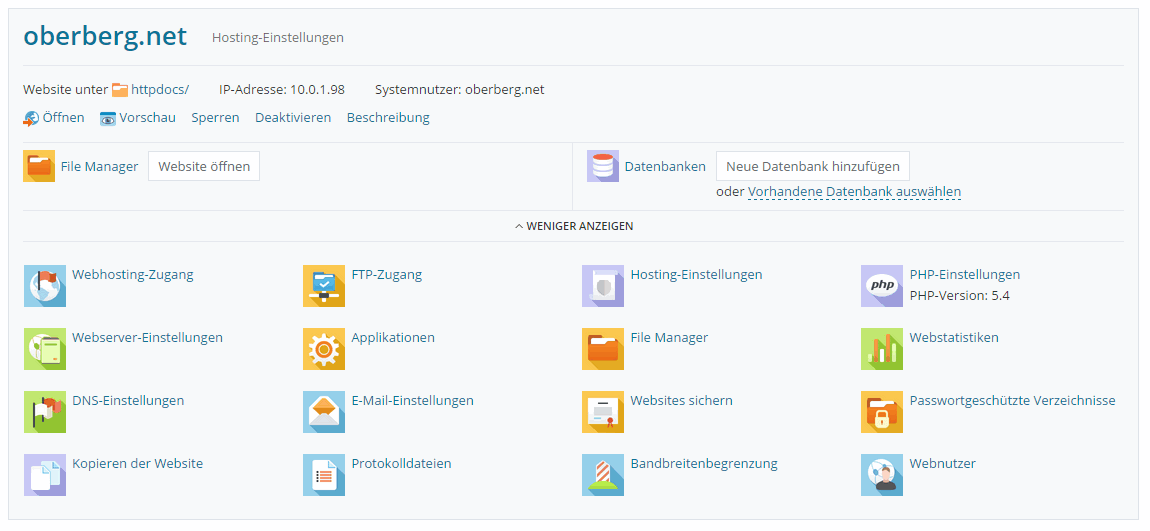The height and width of the screenshot is (531, 1150).
Task: Click Deaktivieren to disable the domain
Action: tap(292, 117)
